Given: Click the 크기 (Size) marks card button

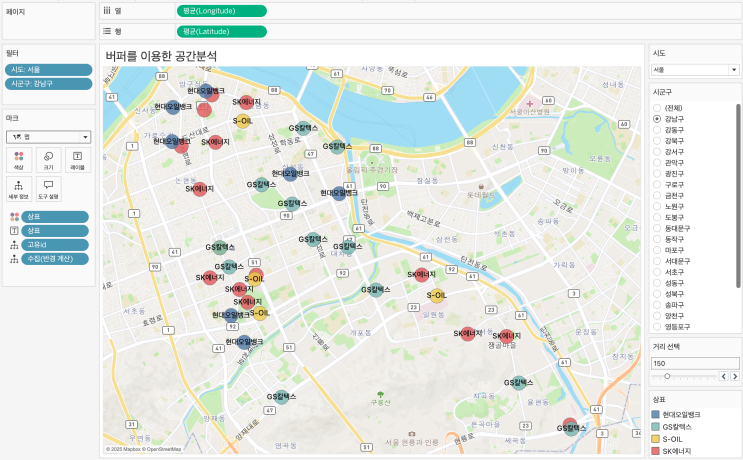Looking at the screenshot, I should (x=48, y=160).
